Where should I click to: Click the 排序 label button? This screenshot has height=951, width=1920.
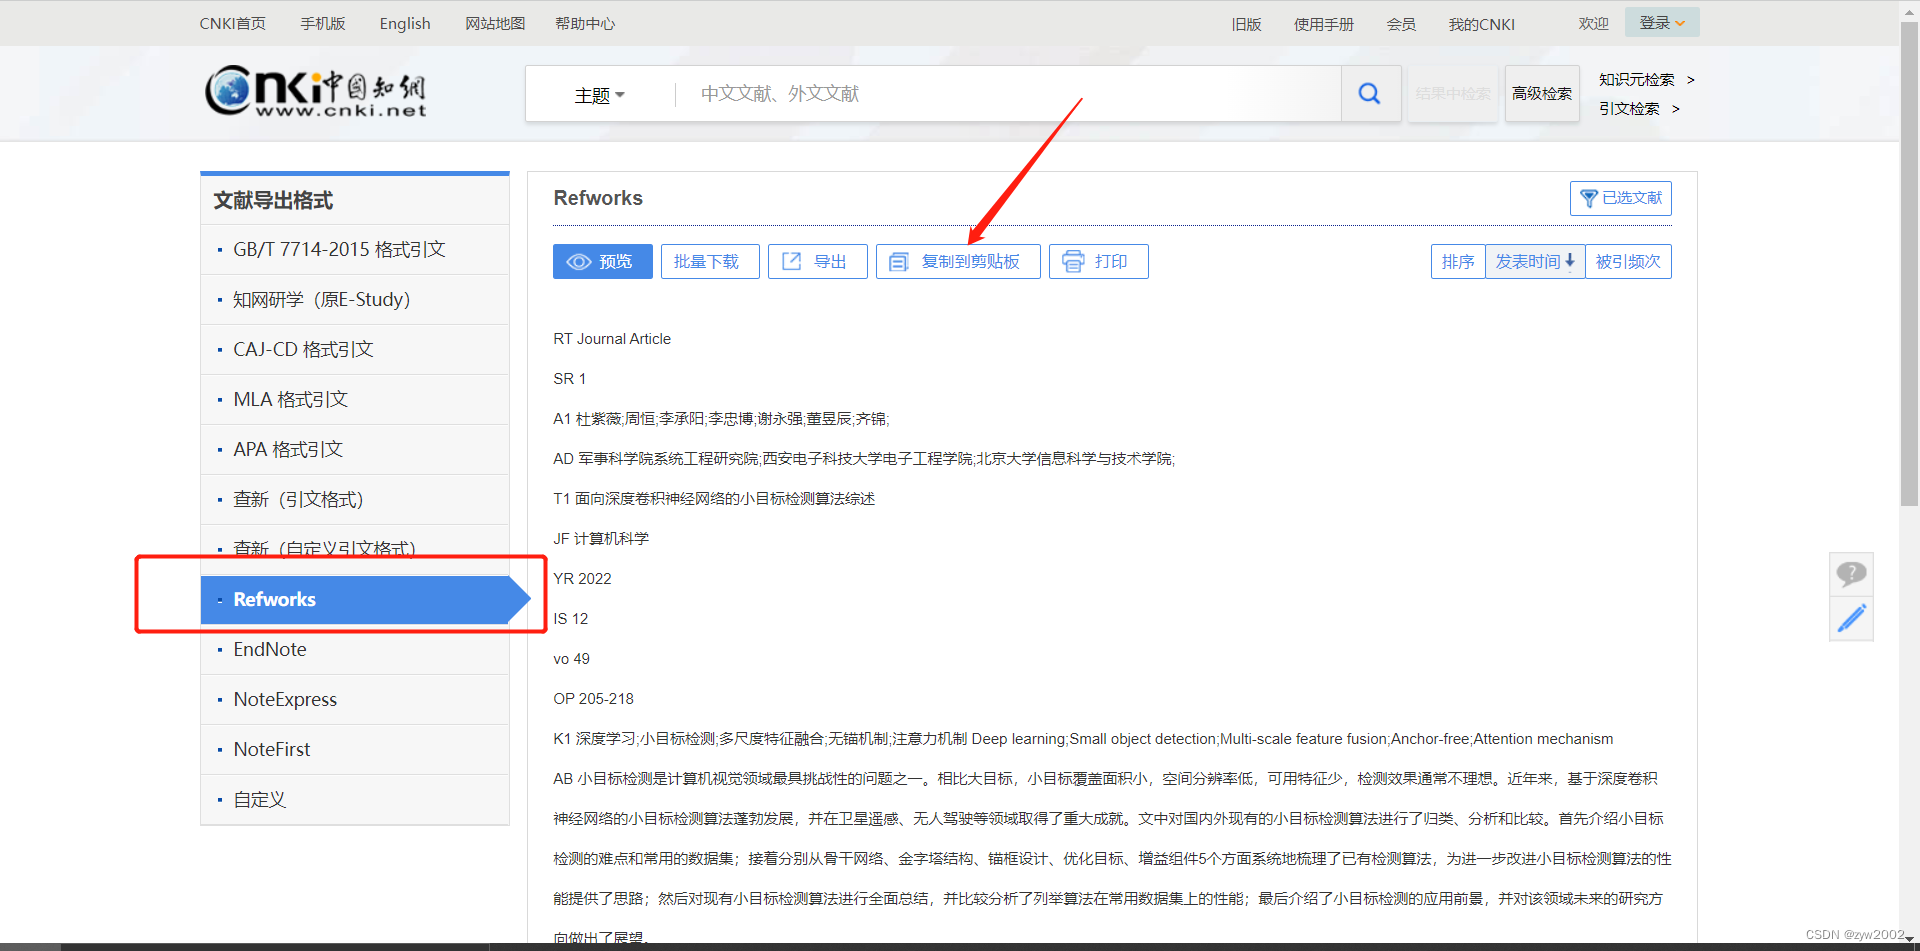pyautogui.click(x=1458, y=262)
